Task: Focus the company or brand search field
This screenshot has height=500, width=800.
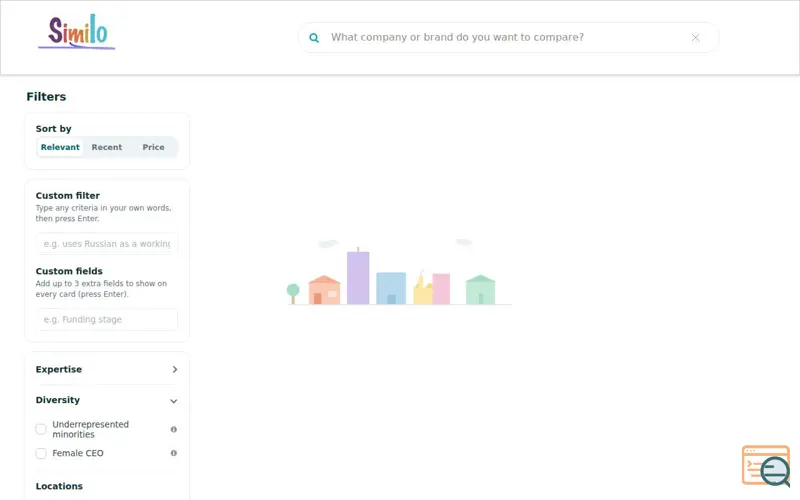Action: click(x=508, y=37)
